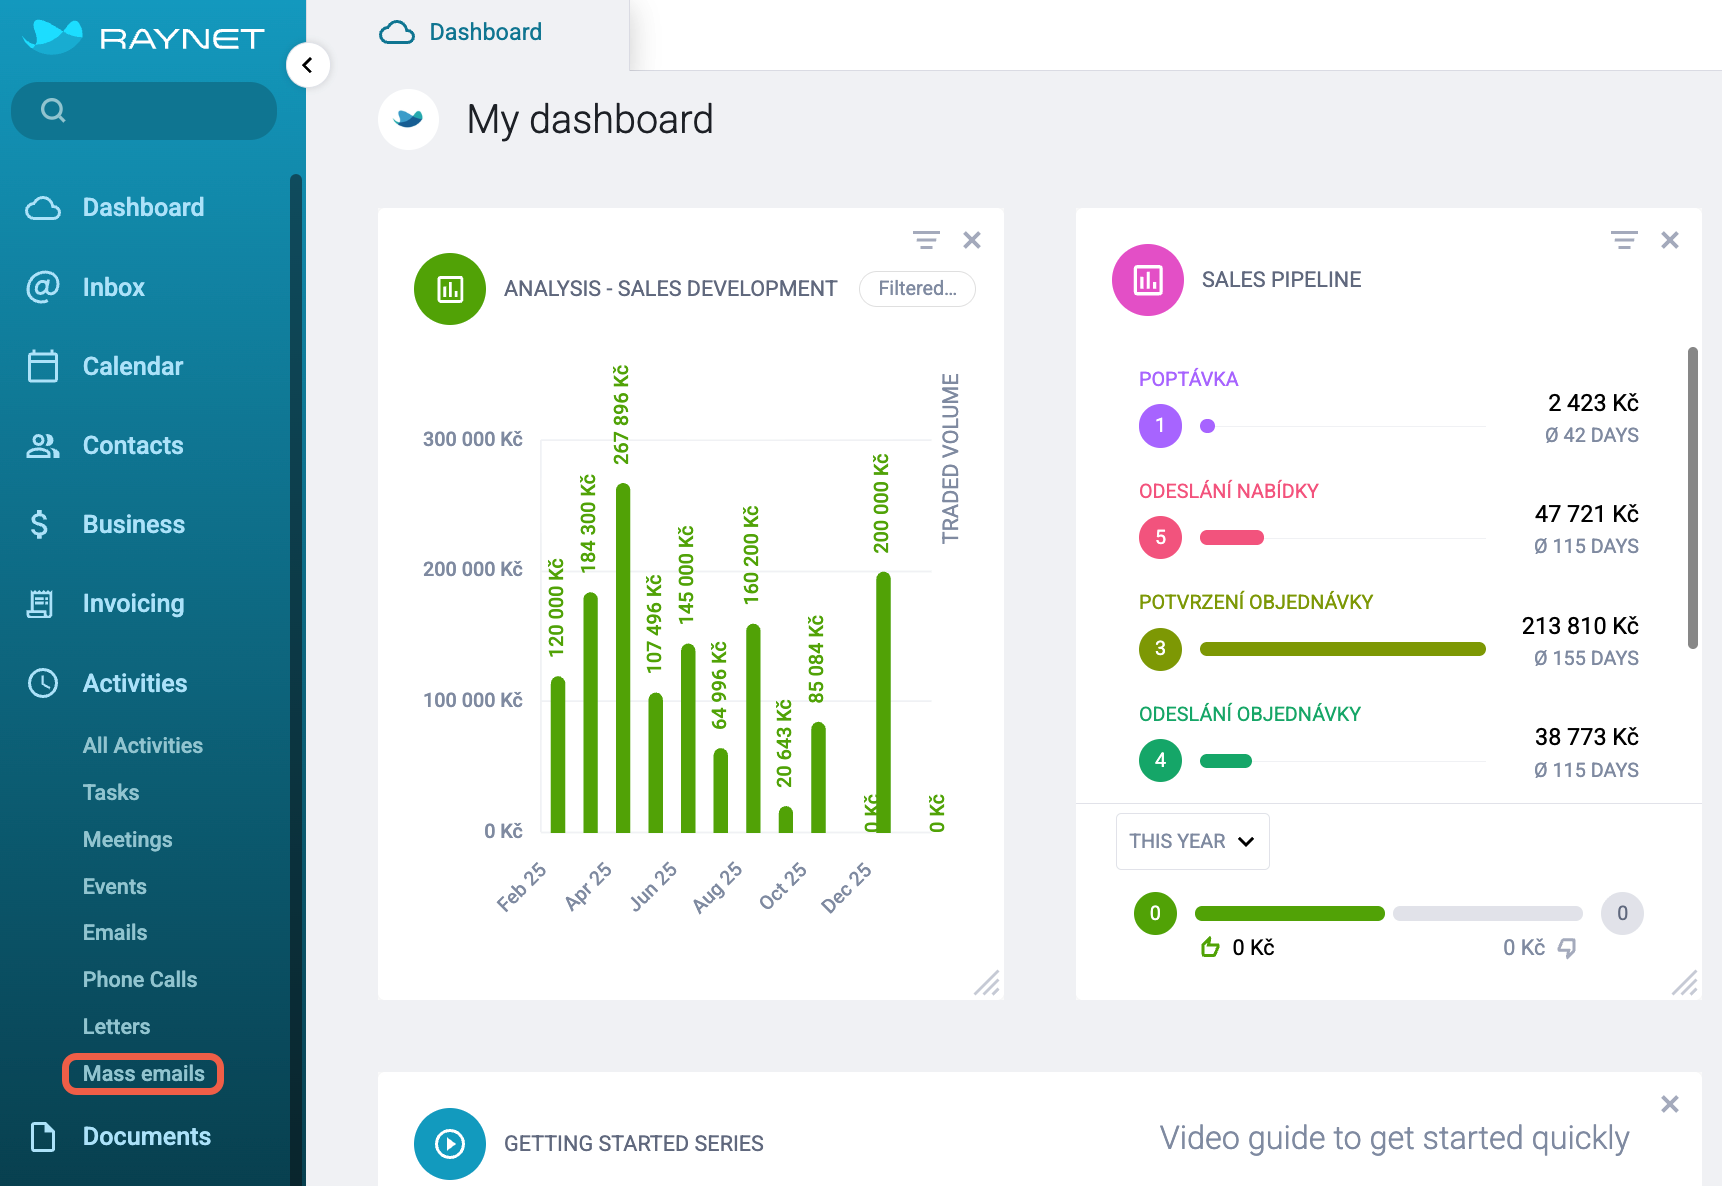
Task: Open the THIS YEAR period dropdown
Action: [x=1192, y=841]
